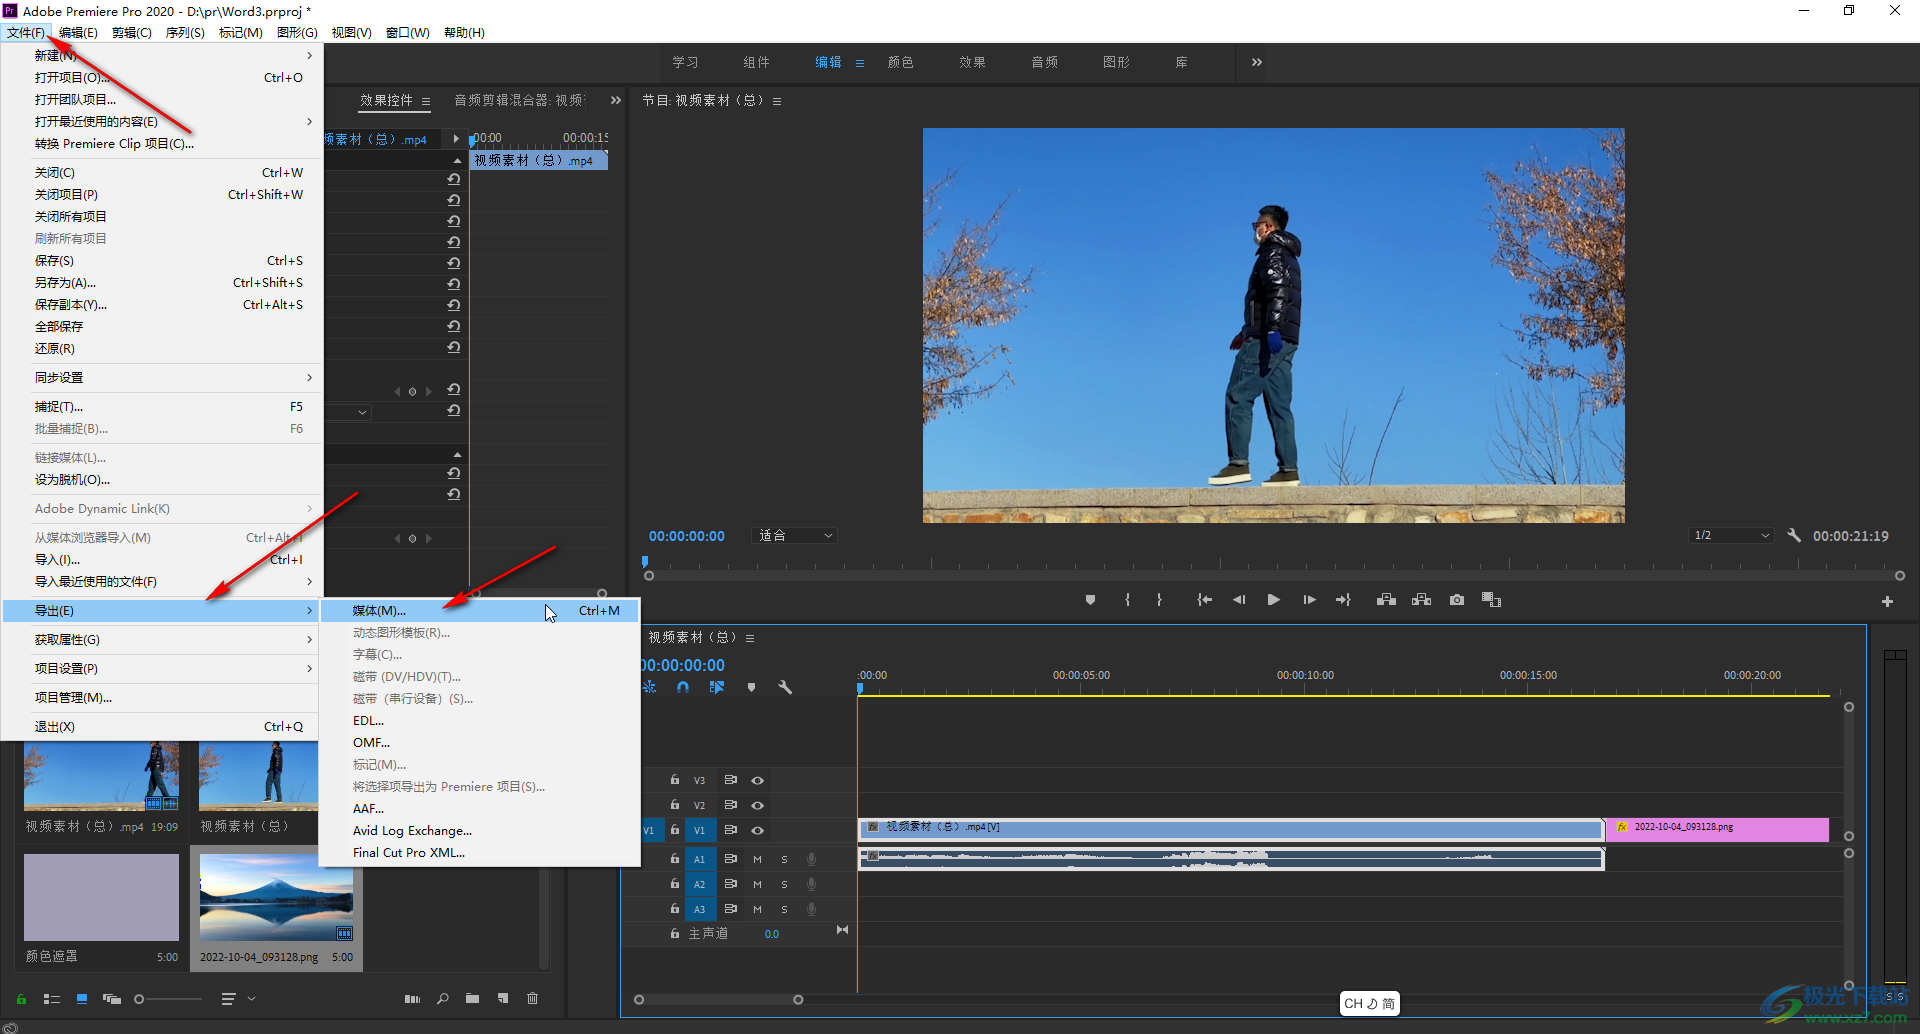Viewport: 1920px width, 1034px height.
Task: Adjust project thumbnail size slider
Action: 139,999
